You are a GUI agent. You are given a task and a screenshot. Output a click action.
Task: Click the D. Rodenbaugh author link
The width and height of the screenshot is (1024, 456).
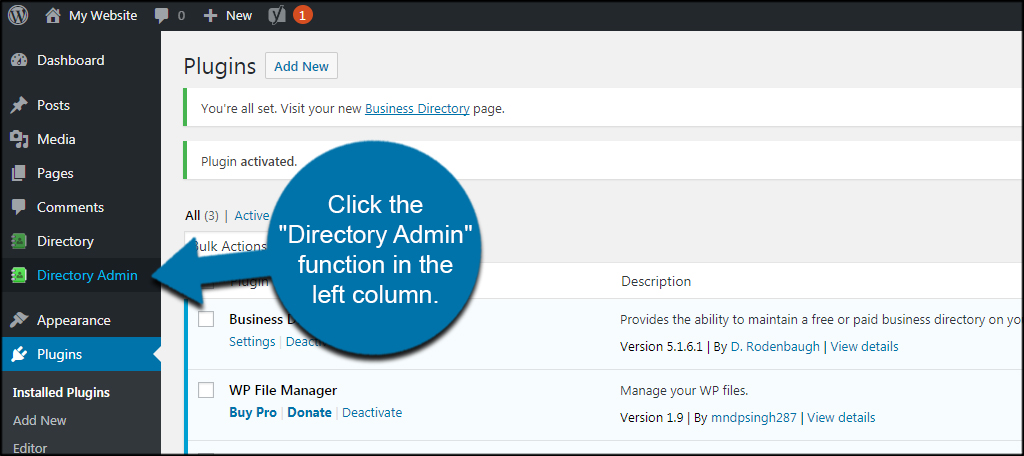point(775,347)
